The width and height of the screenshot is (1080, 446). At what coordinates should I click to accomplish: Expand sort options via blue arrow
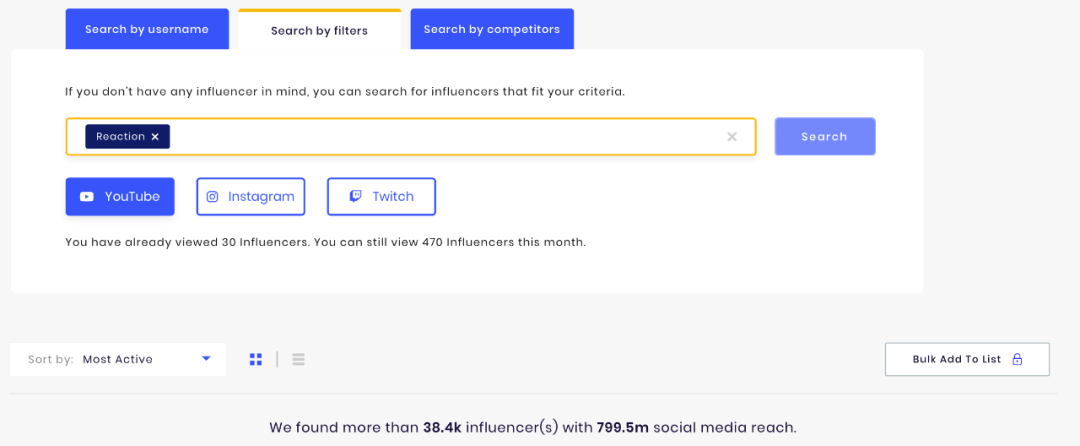(x=206, y=359)
